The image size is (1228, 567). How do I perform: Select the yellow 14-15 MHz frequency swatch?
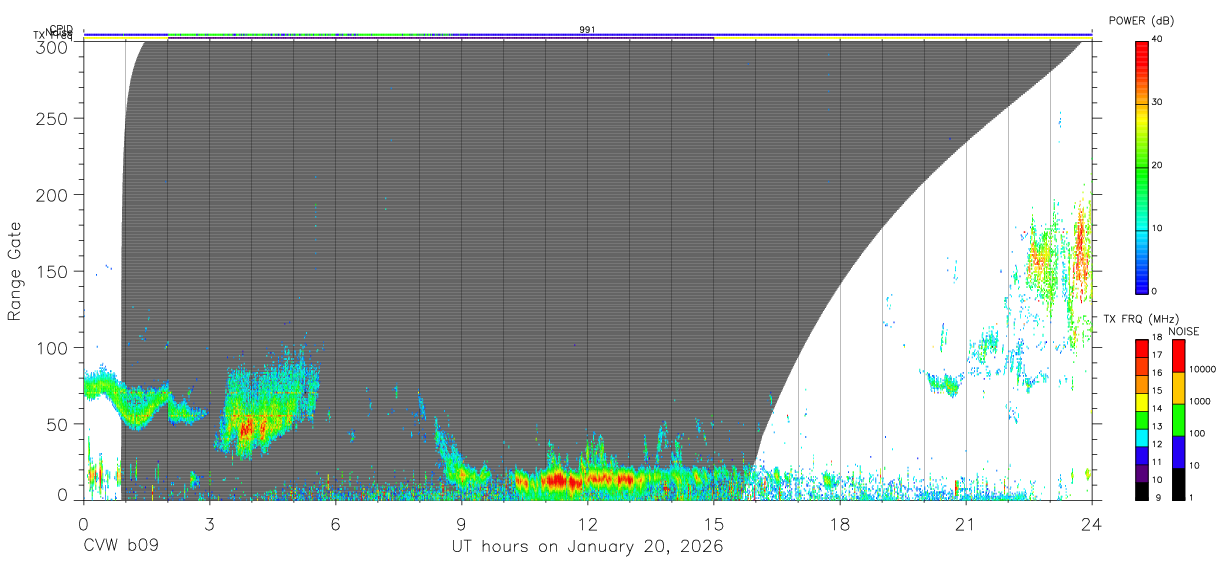(1143, 402)
